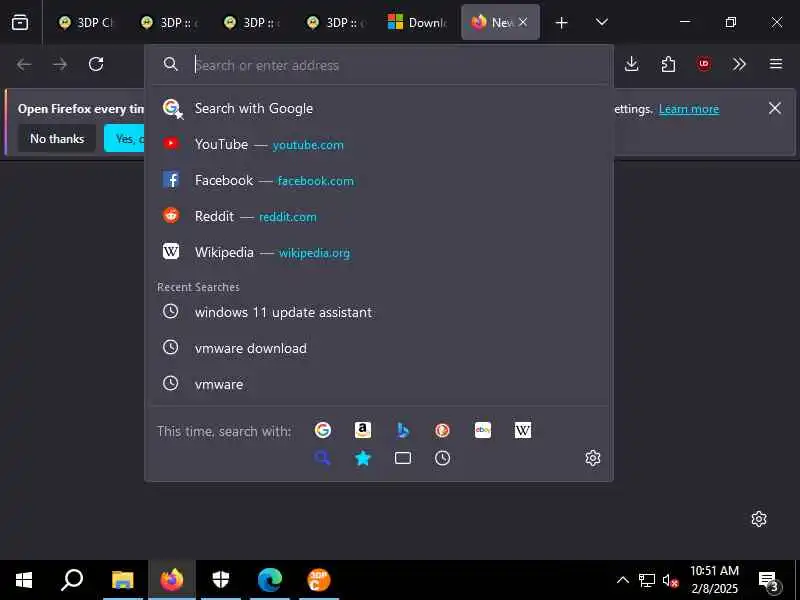Search this time with Amazon icon
Viewport: 800px width, 600px height.
point(363,430)
